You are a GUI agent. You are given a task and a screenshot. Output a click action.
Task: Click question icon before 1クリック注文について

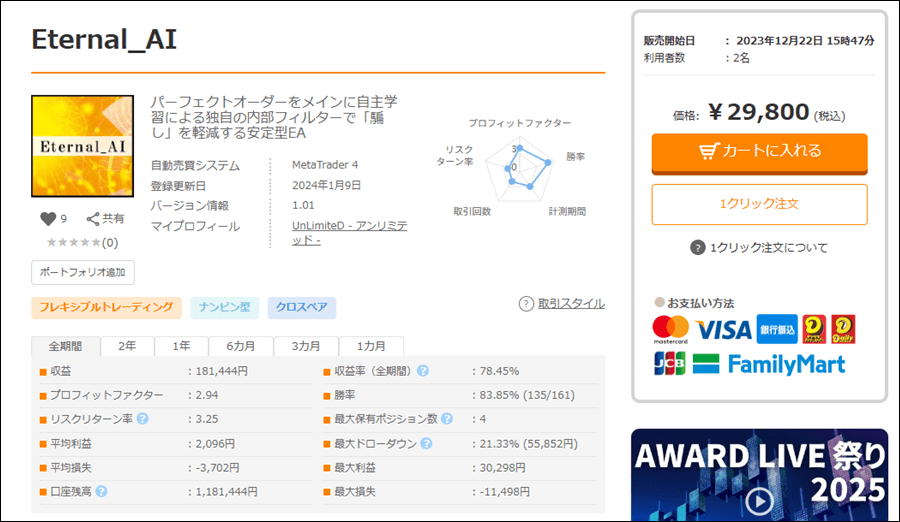point(698,248)
